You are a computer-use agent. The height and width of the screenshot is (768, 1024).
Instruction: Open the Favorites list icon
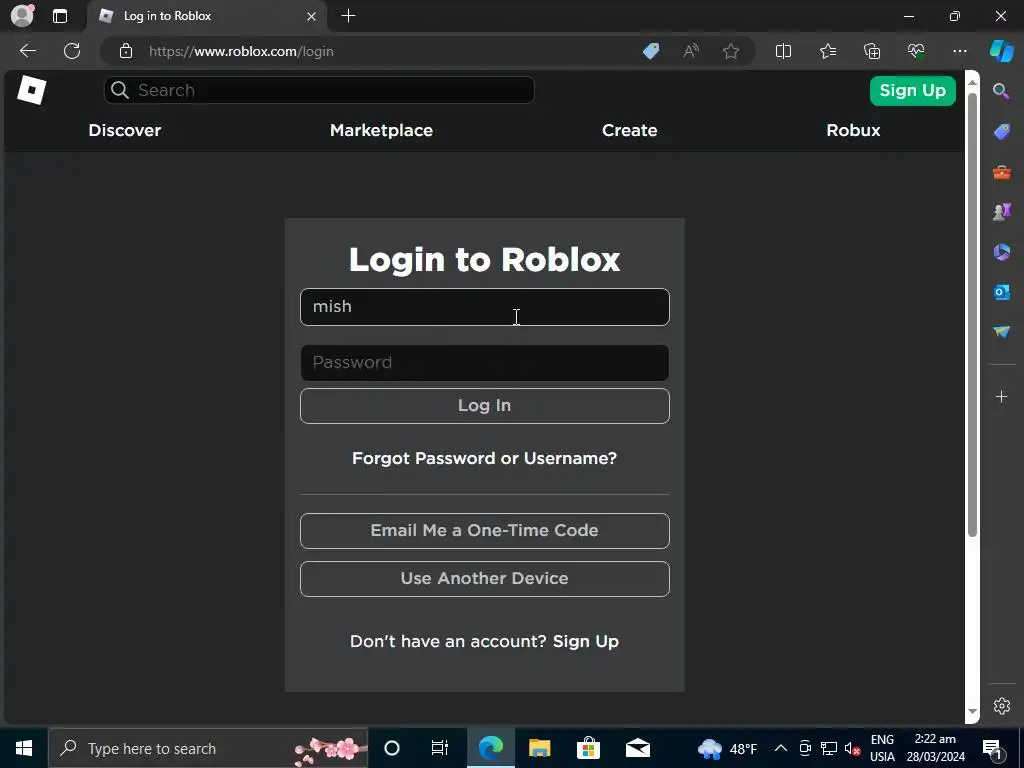pos(827,51)
